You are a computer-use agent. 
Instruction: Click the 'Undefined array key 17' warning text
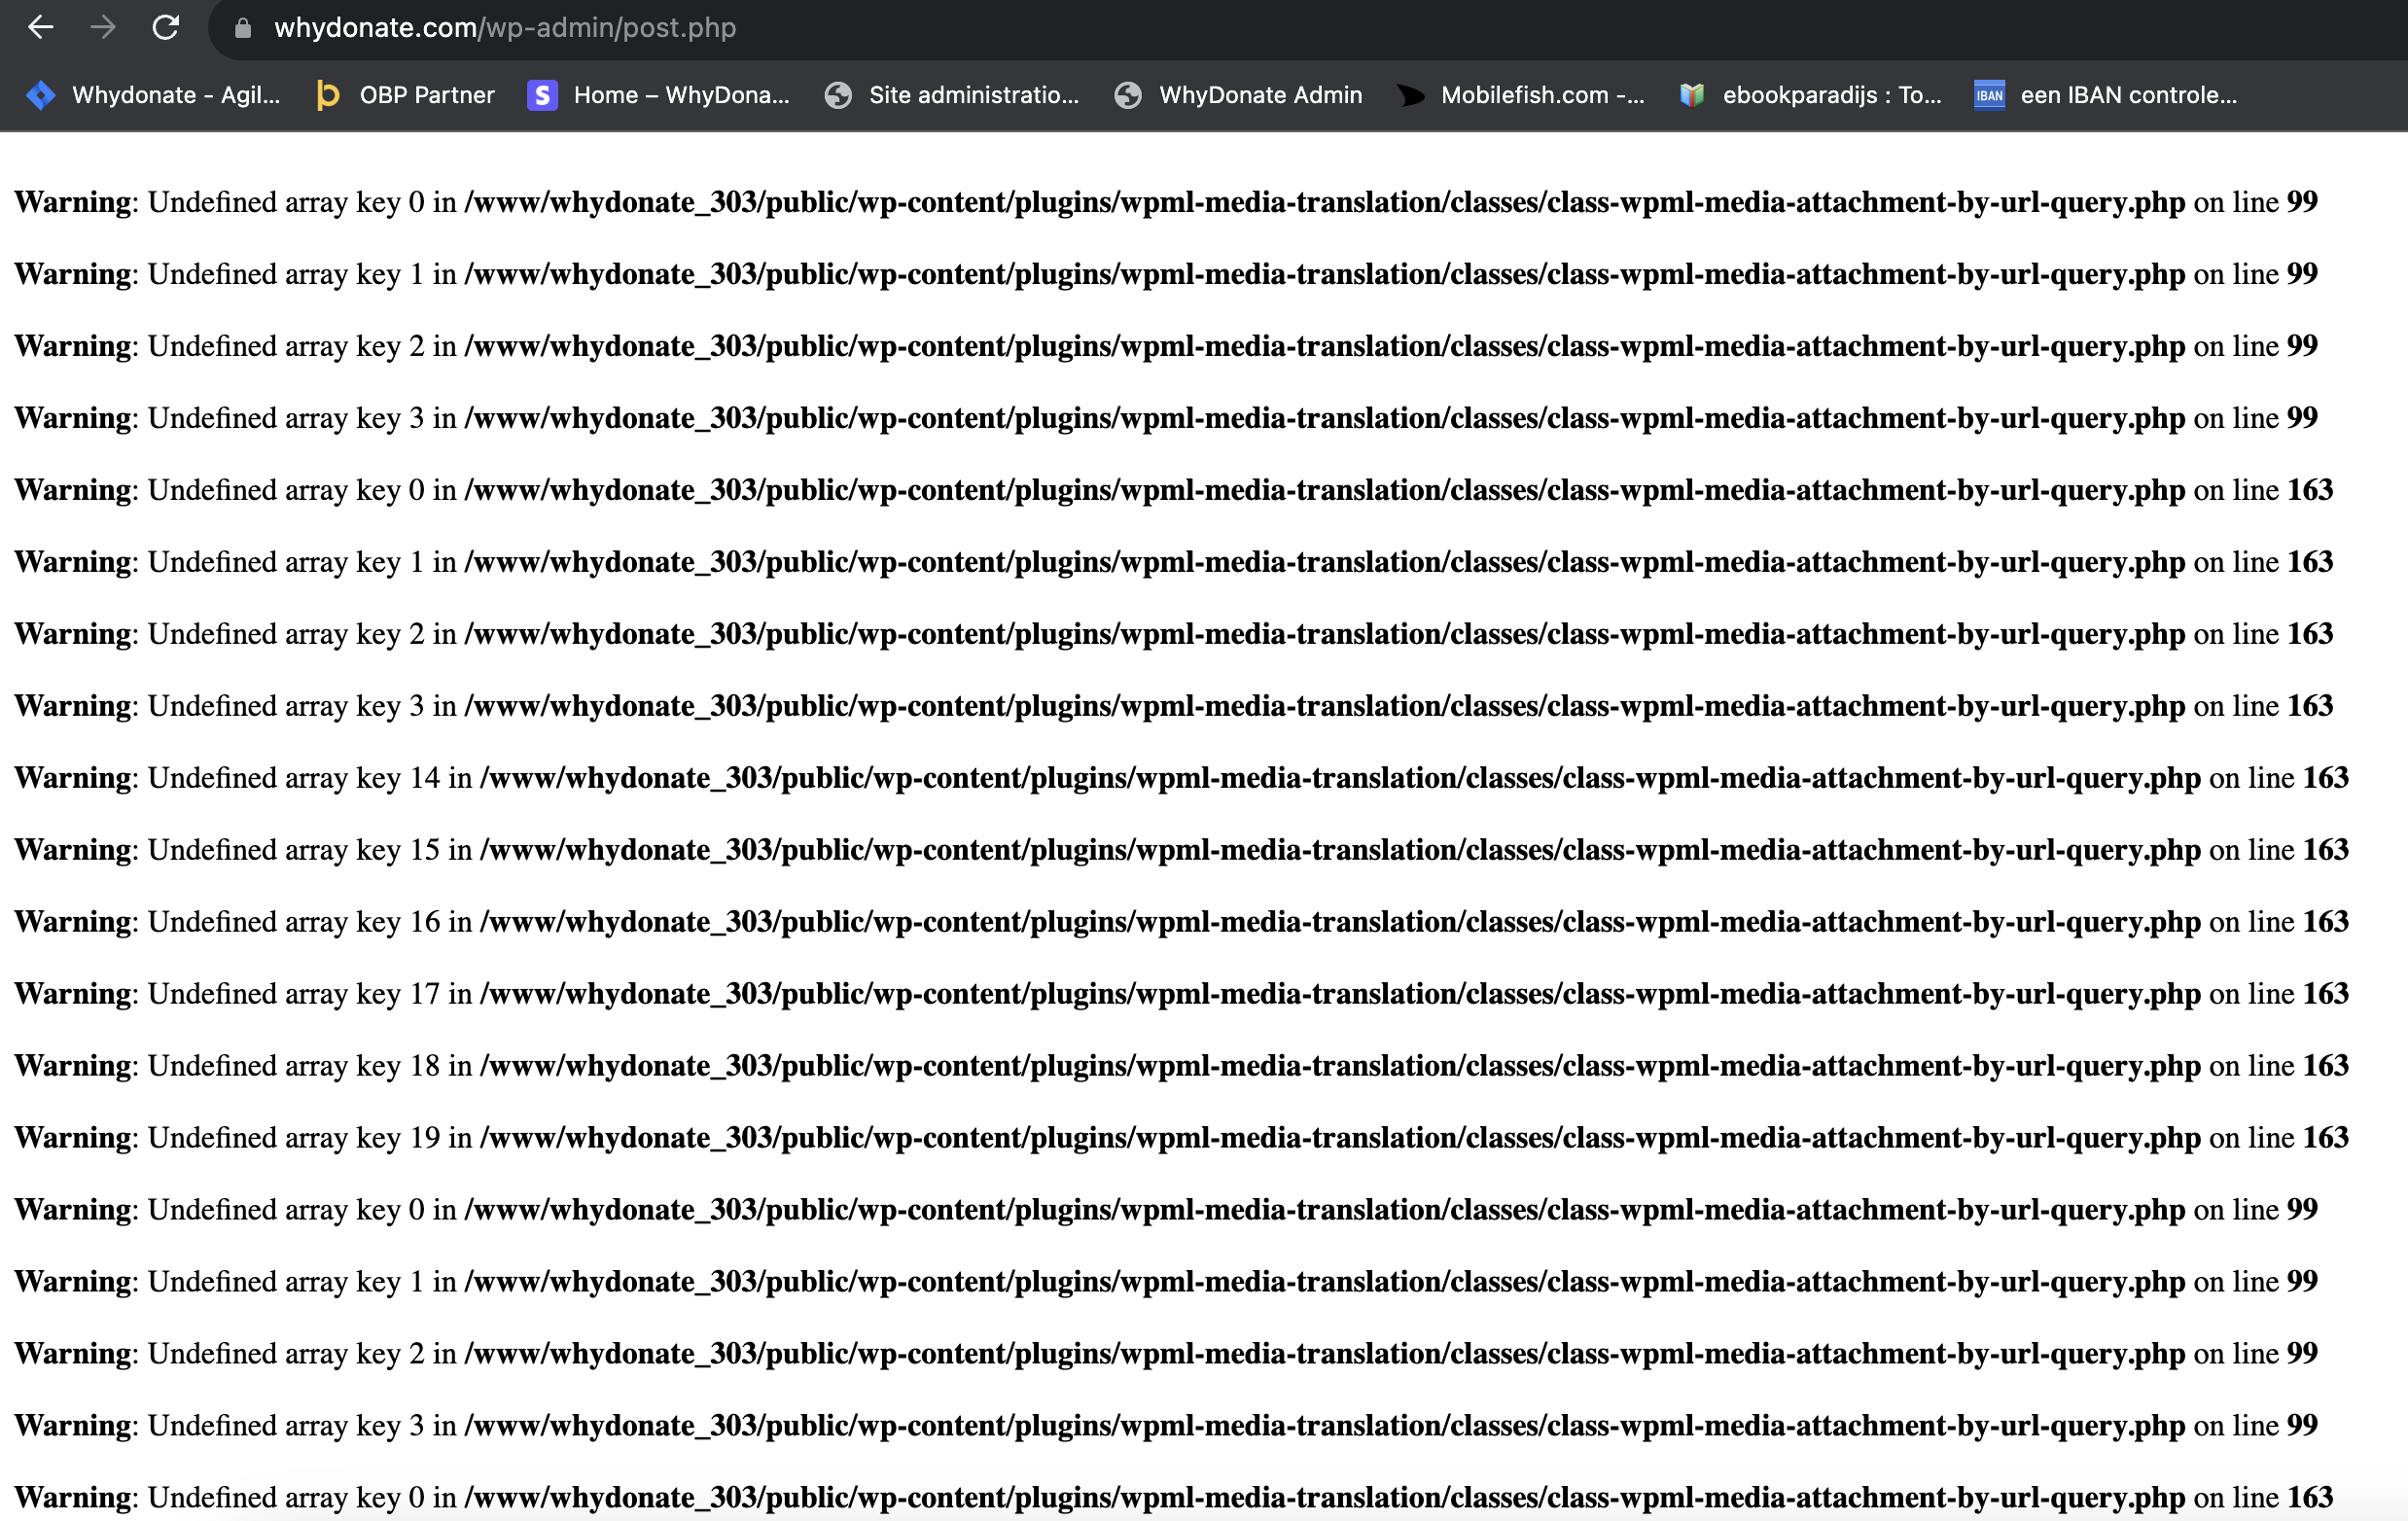(x=1181, y=994)
